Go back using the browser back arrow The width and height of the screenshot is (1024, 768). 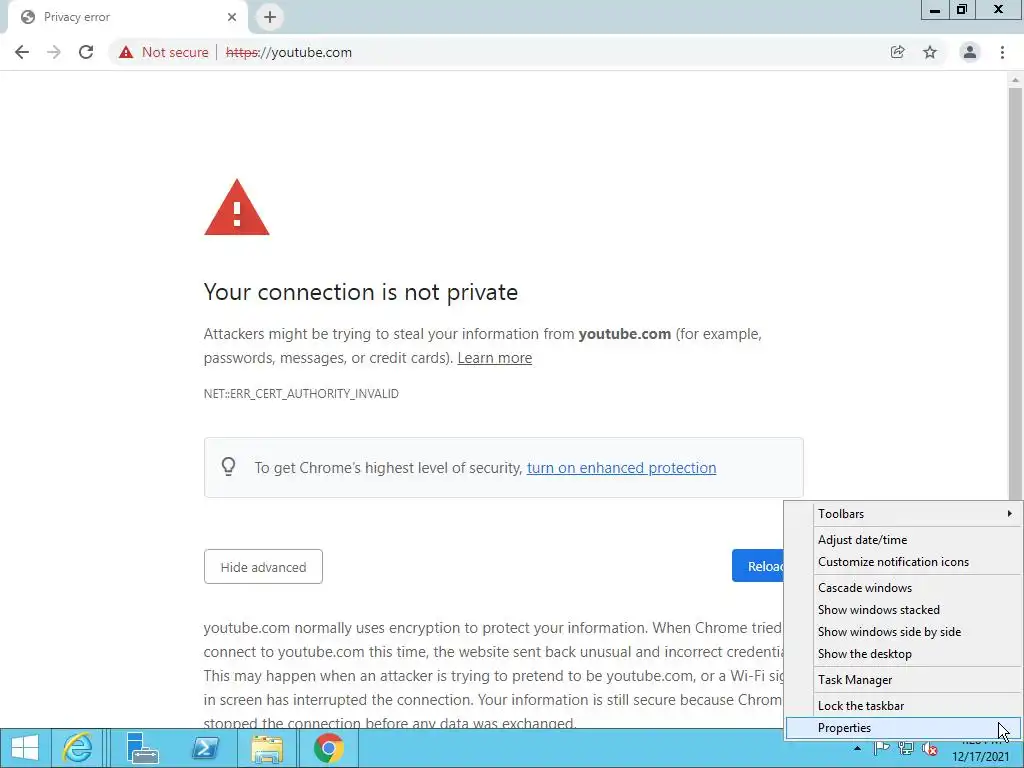pyautogui.click(x=22, y=52)
